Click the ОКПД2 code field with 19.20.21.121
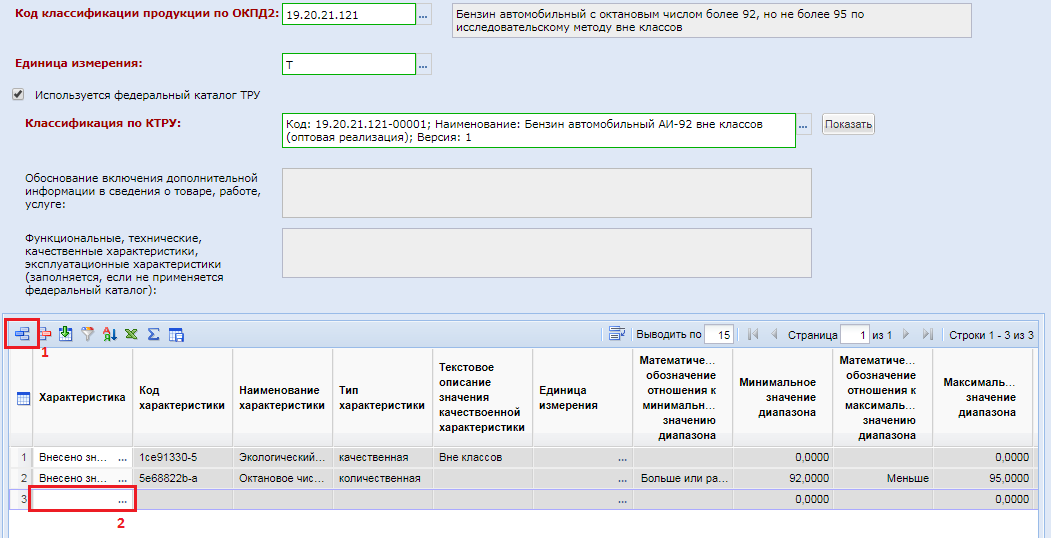The width and height of the screenshot is (1051, 538). [x=348, y=15]
